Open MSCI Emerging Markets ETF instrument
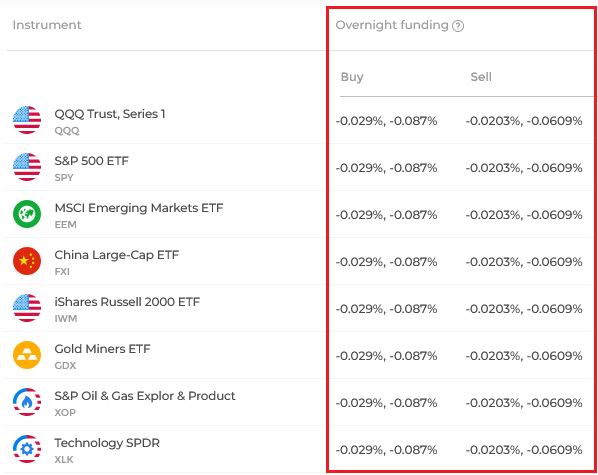The image size is (598, 475). coord(139,208)
